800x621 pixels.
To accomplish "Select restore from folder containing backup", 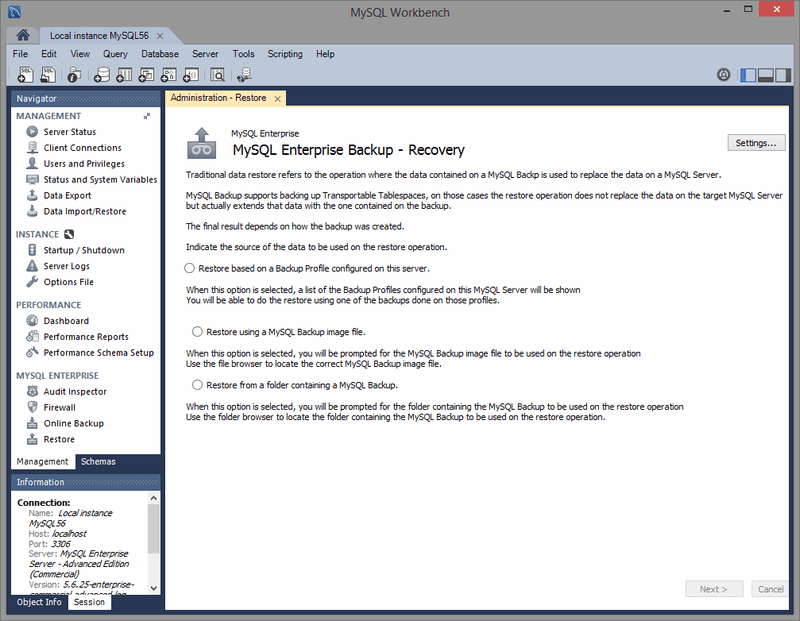I will click(x=197, y=385).
